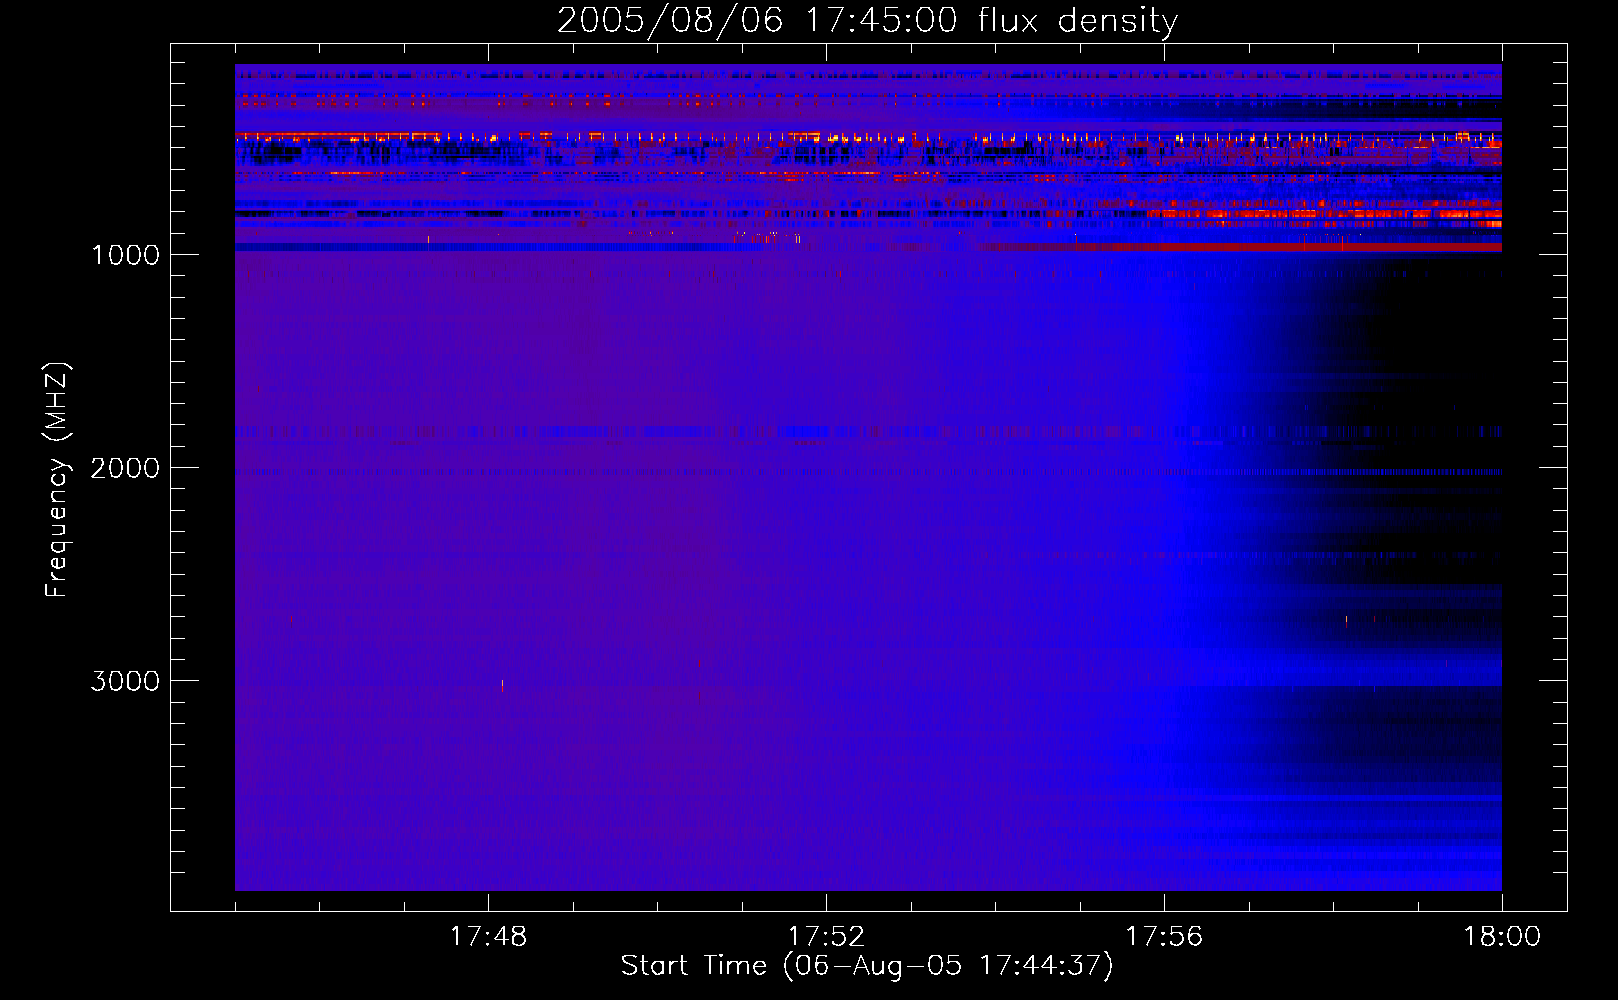Select the 'Start Time (06-Aug-05 17:44:37)' label
Image resolution: width=1618 pixels, height=1000 pixels.
pos(867,966)
